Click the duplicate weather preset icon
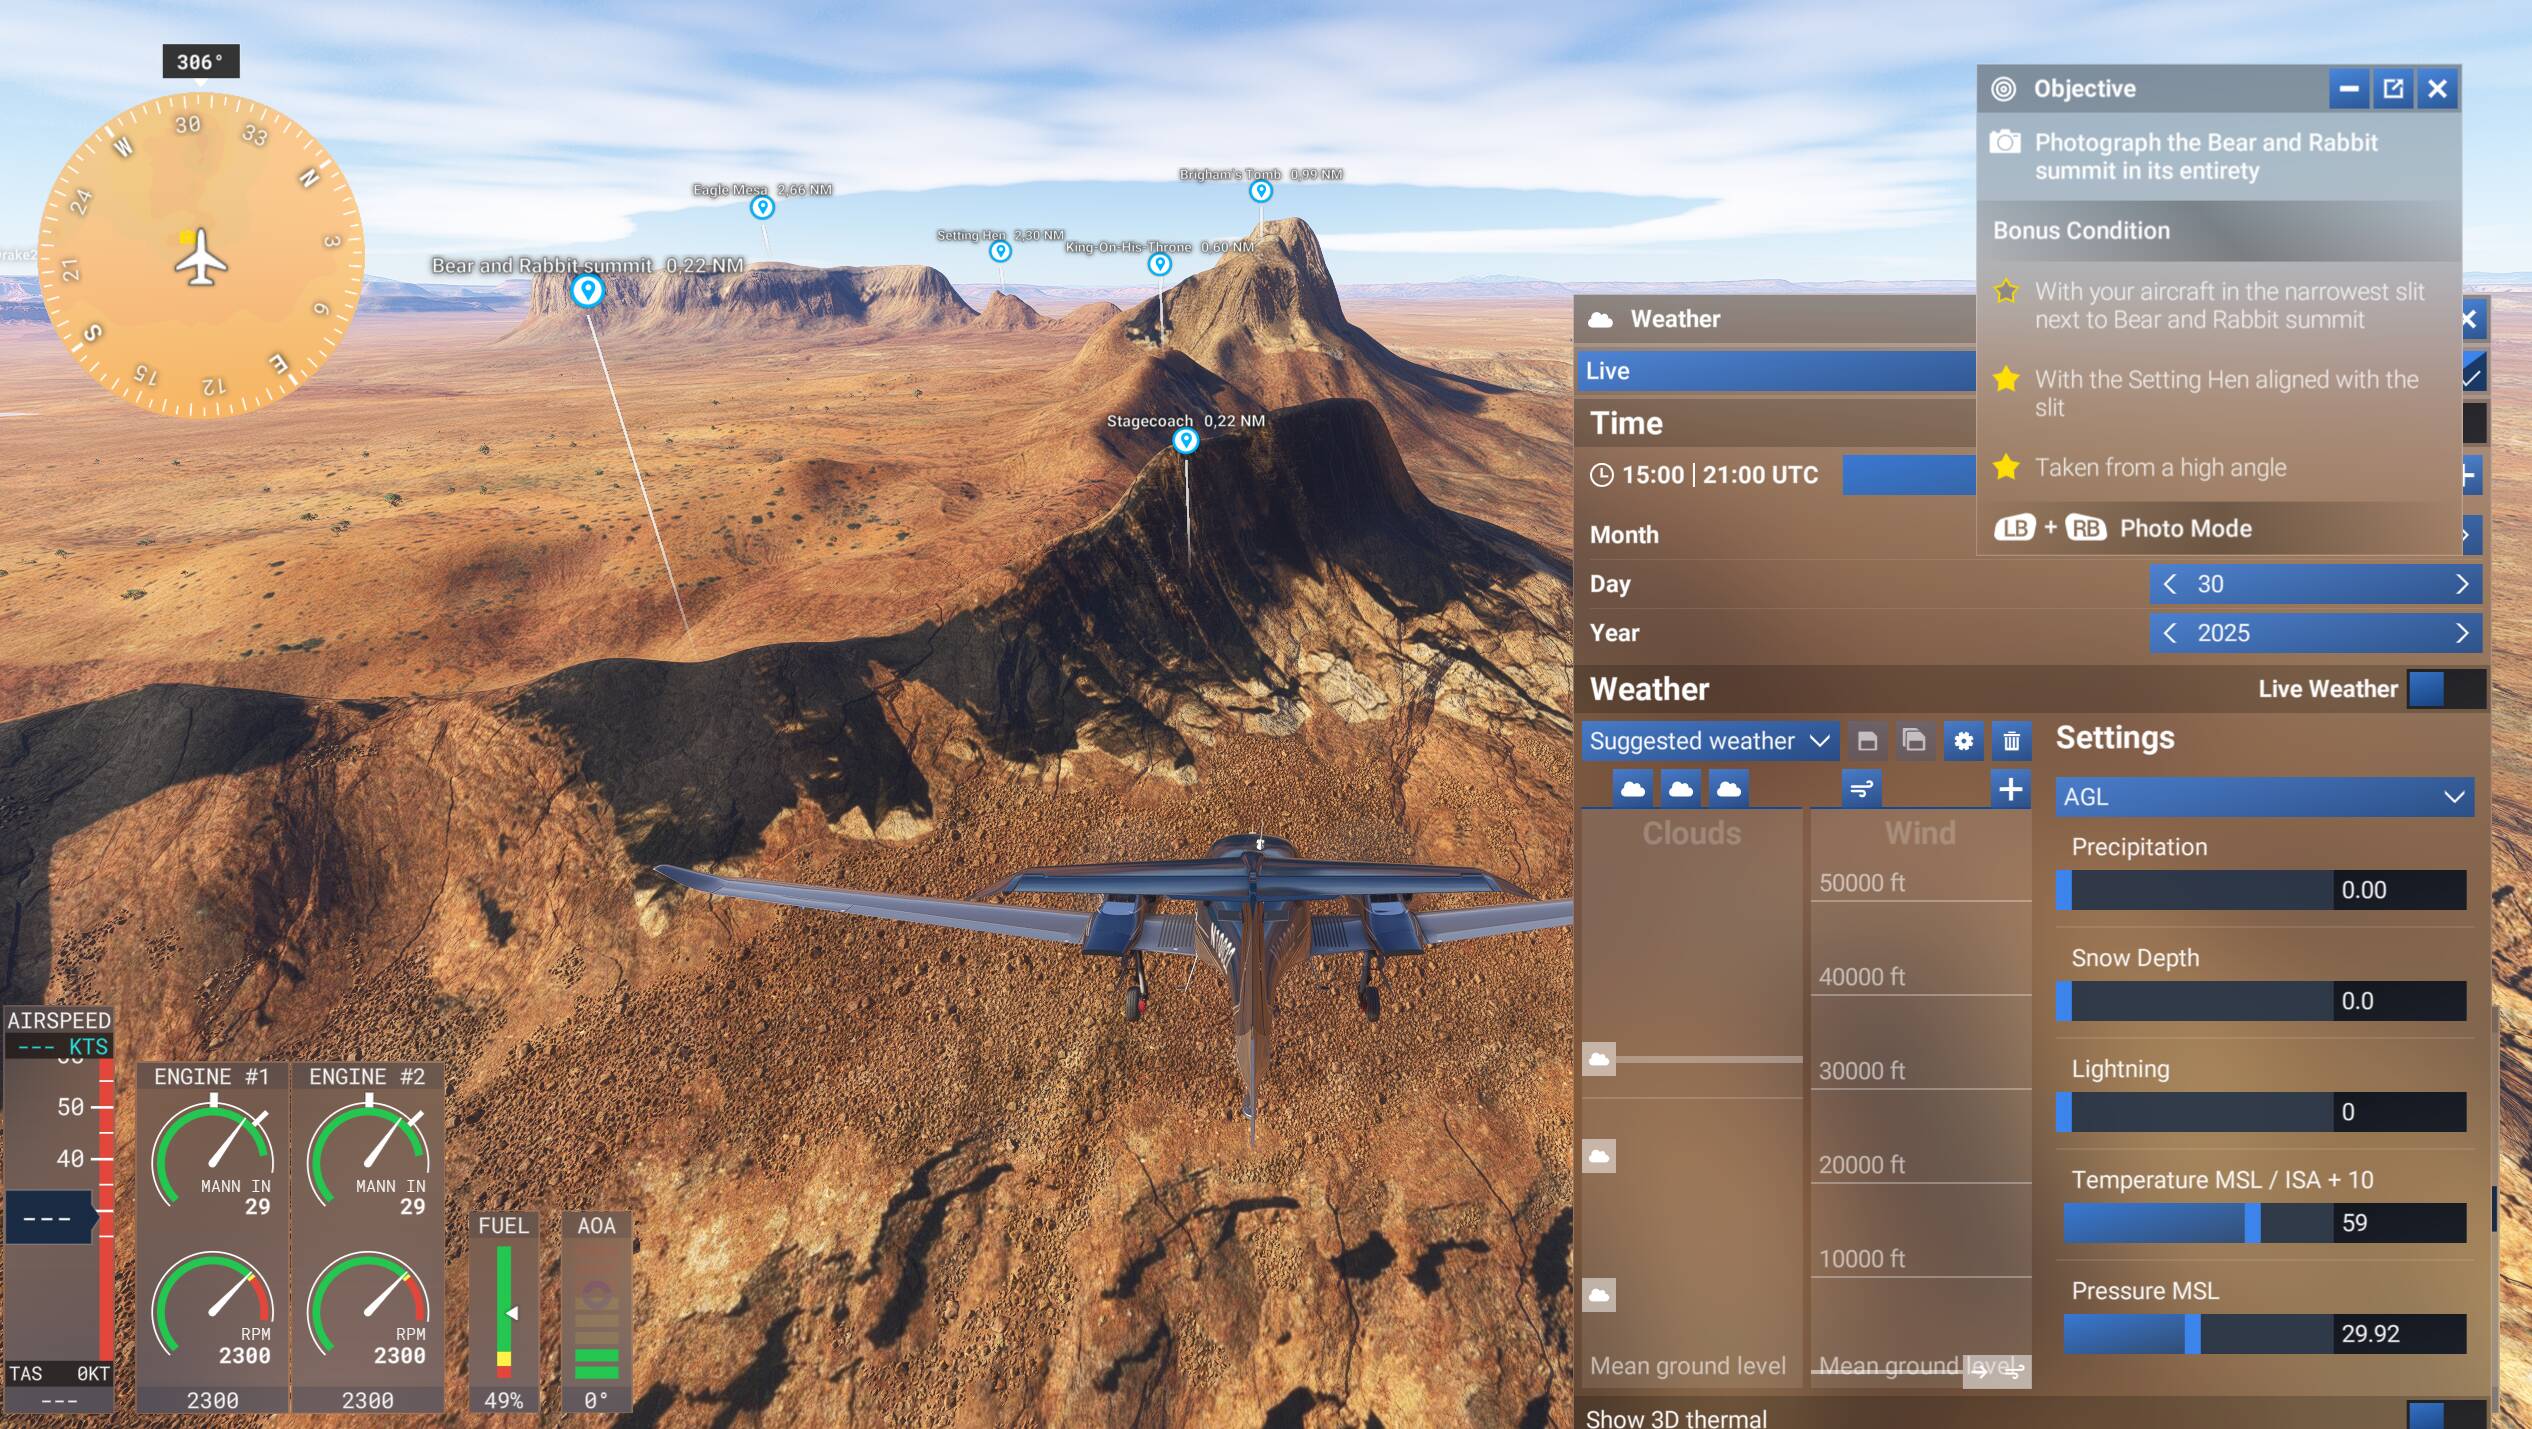The width and height of the screenshot is (2532, 1429). [1914, 741]
